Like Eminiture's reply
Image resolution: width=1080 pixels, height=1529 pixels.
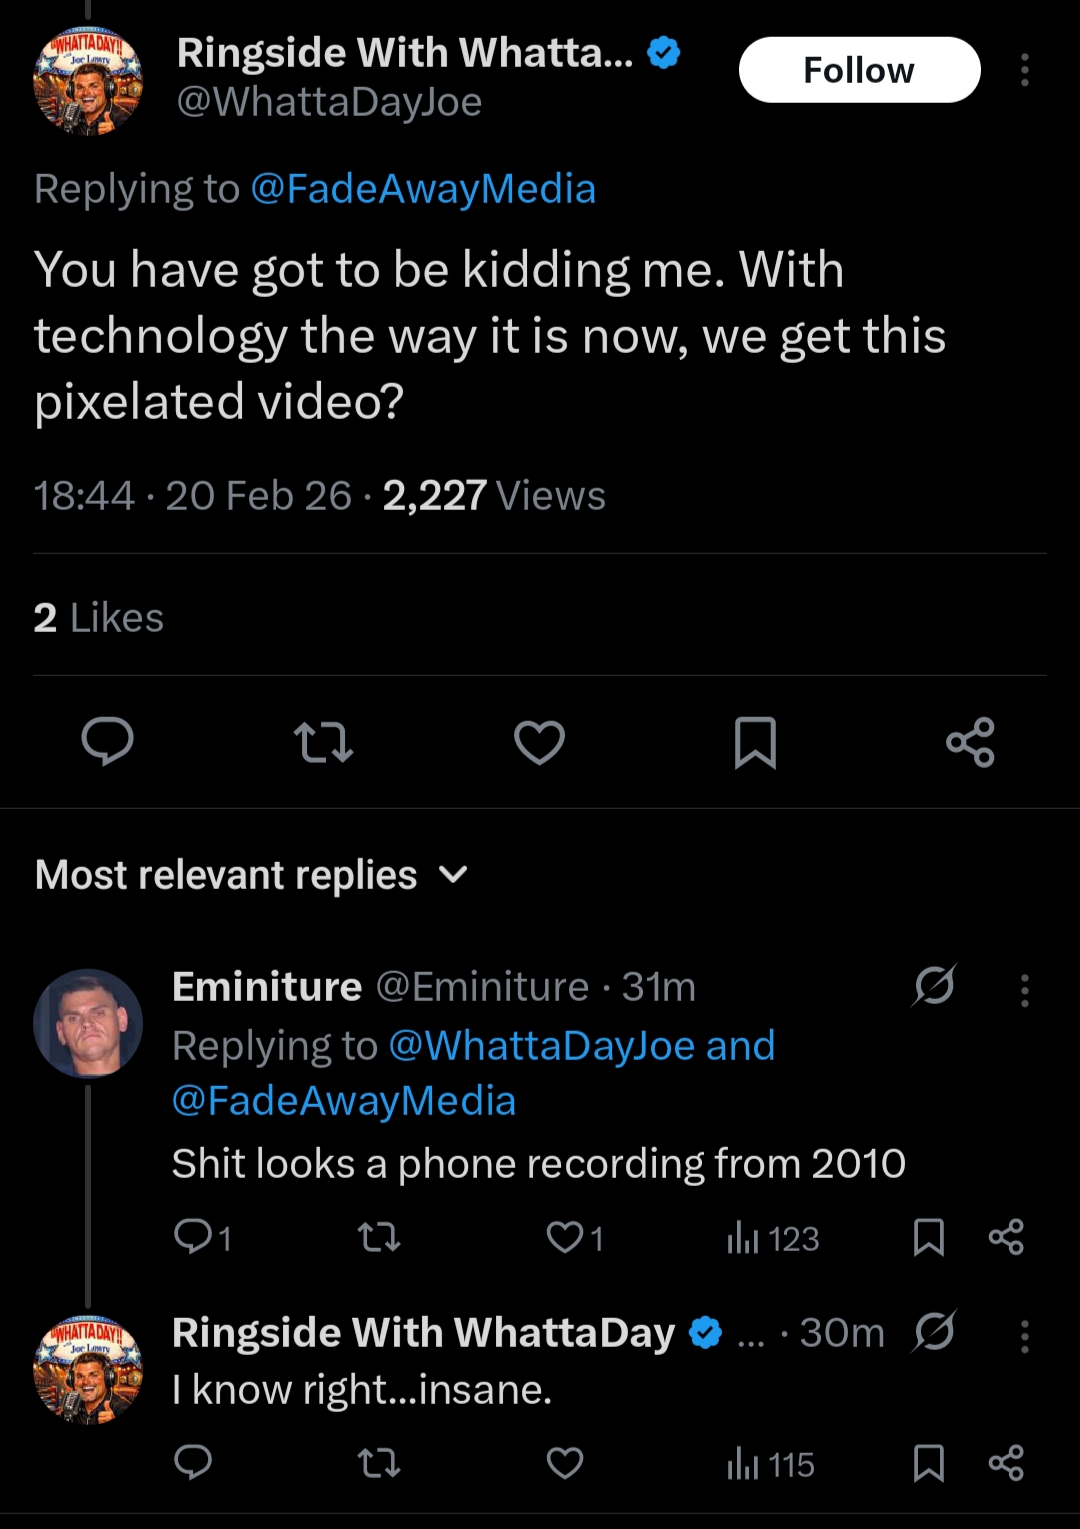click(565, 1238)
